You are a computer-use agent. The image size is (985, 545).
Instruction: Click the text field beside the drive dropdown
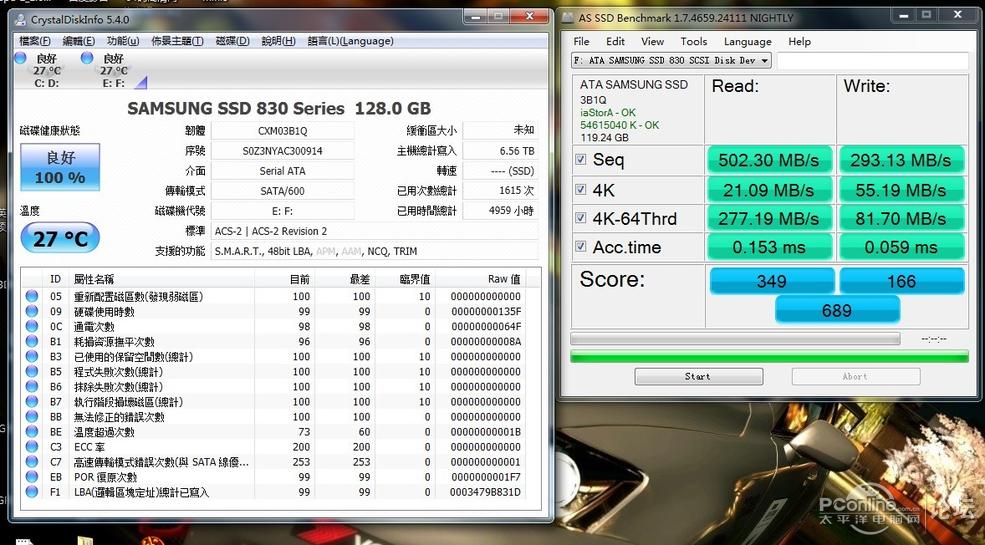(873, 60)
